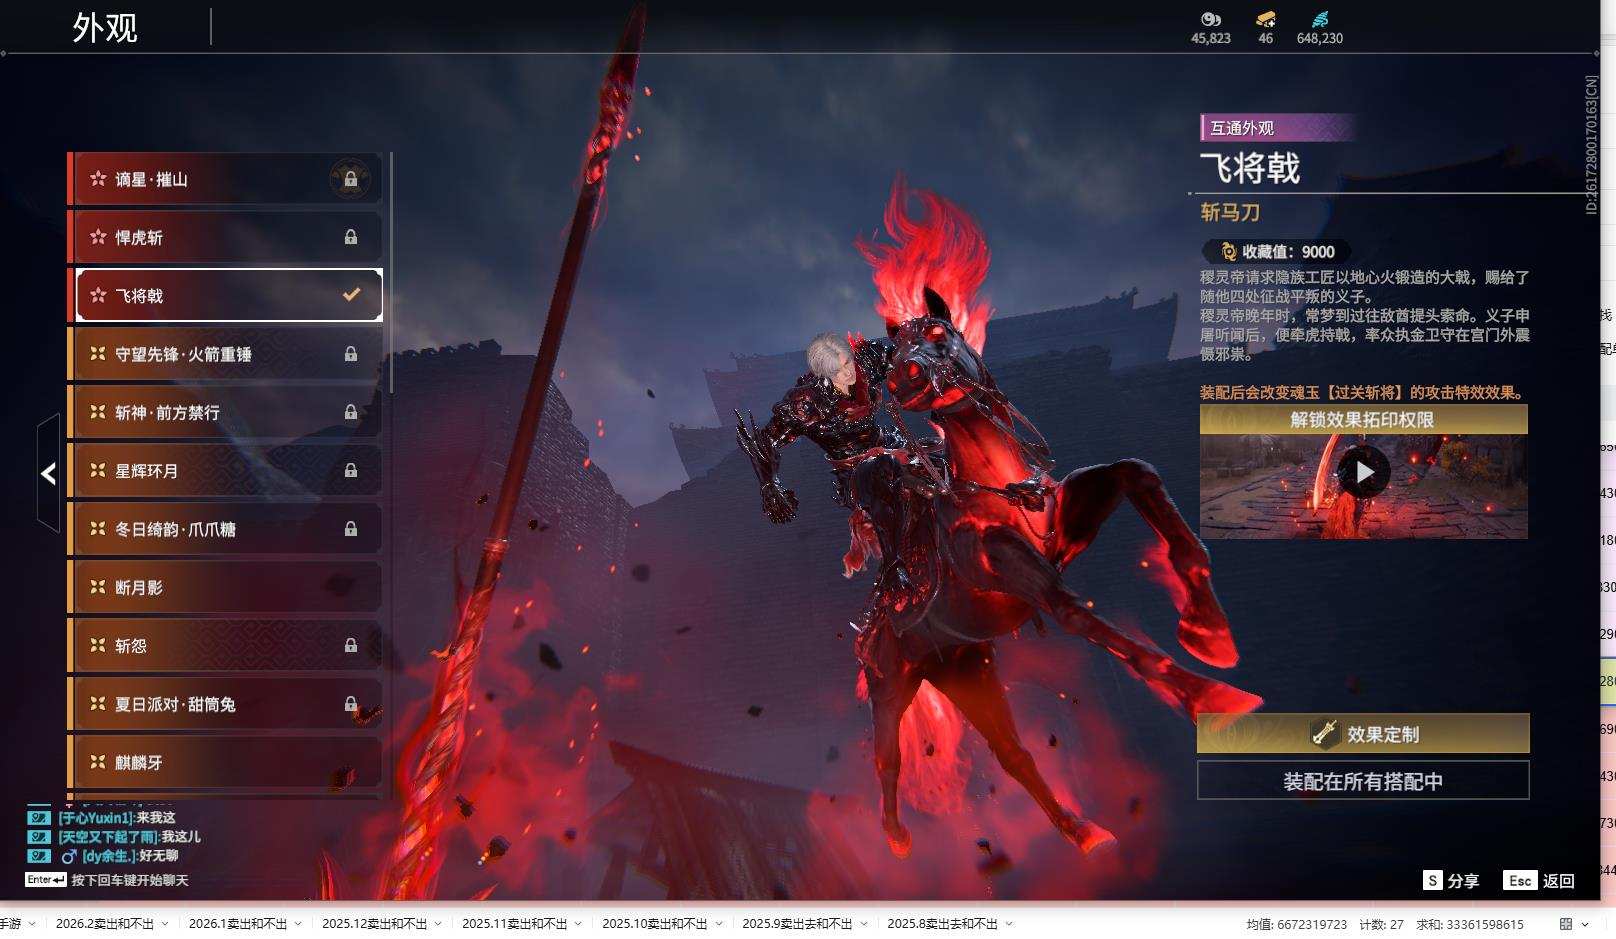Screen dimensions: 1616x939
Task: Switch to the 2025.10卖出和不出 sheet tab
Action: (x=654, y=924)
